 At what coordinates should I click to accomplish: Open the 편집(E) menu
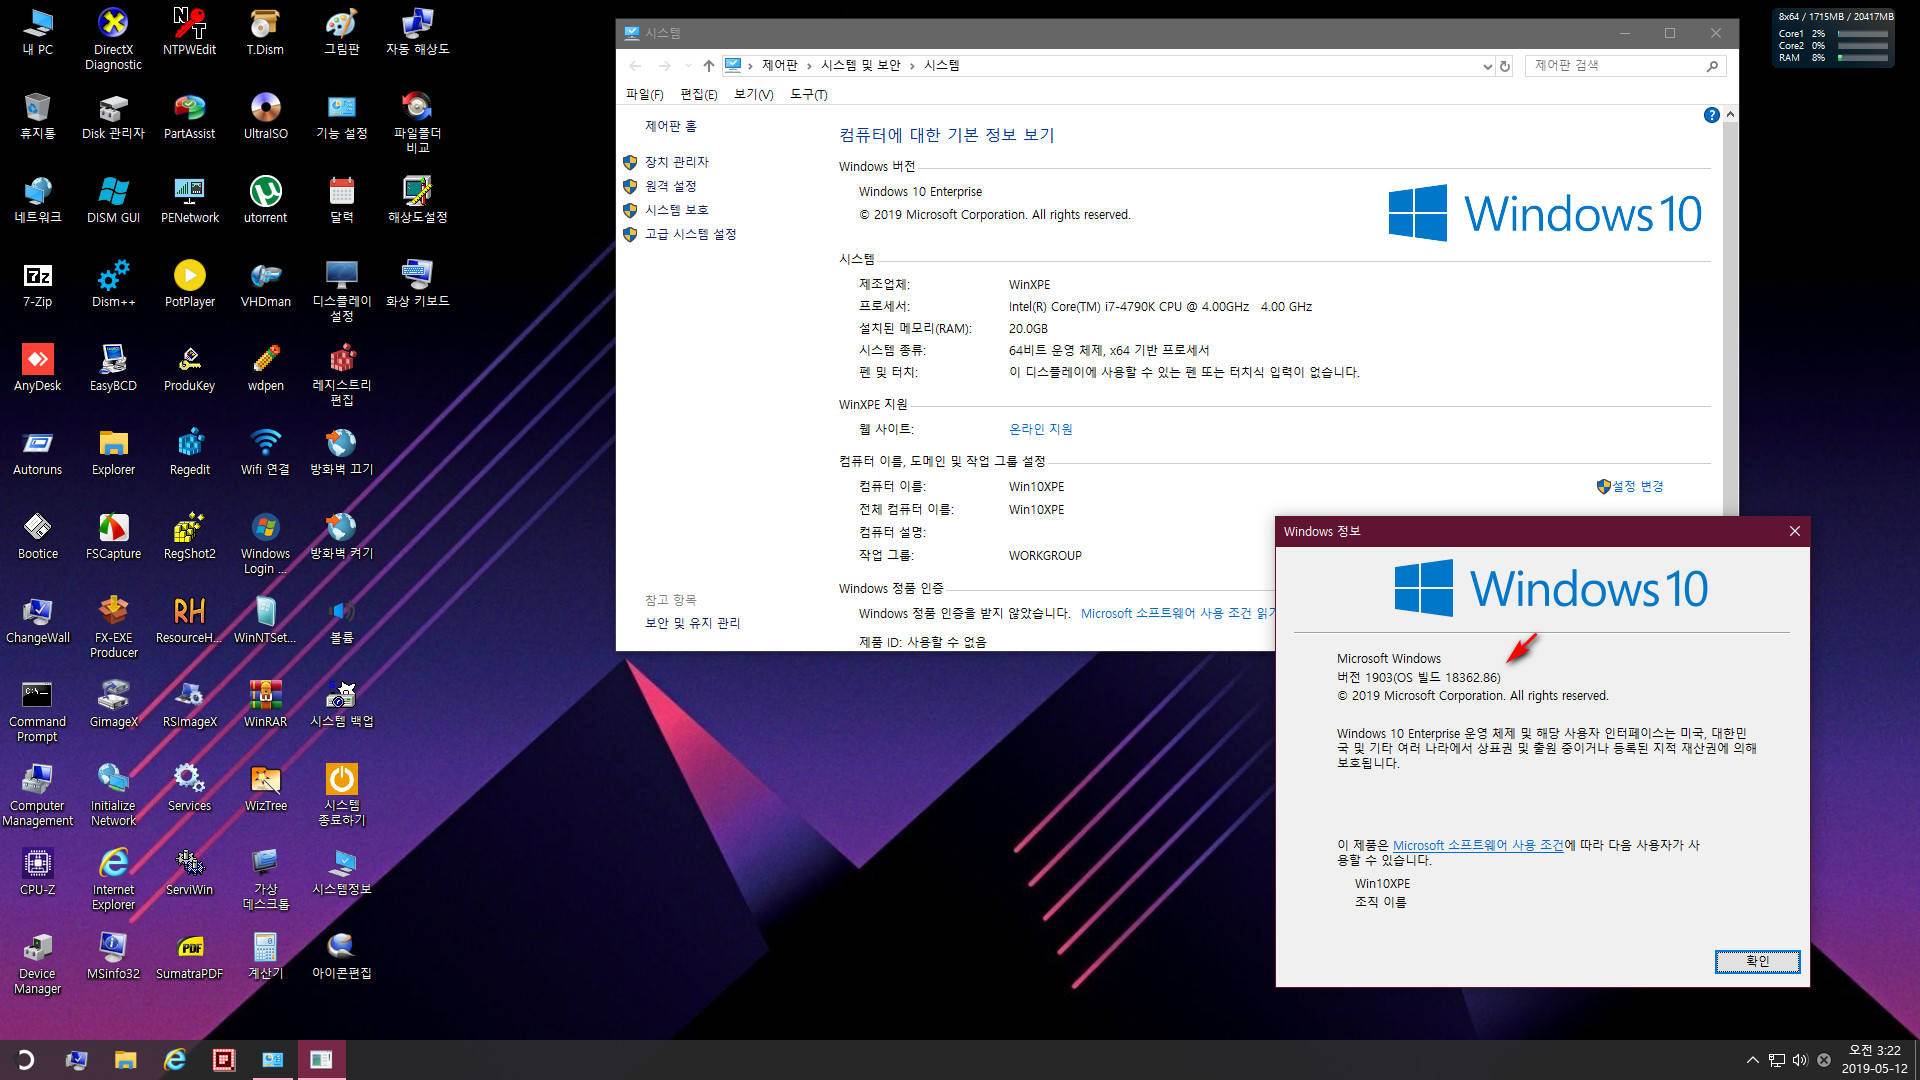[698, 94]
